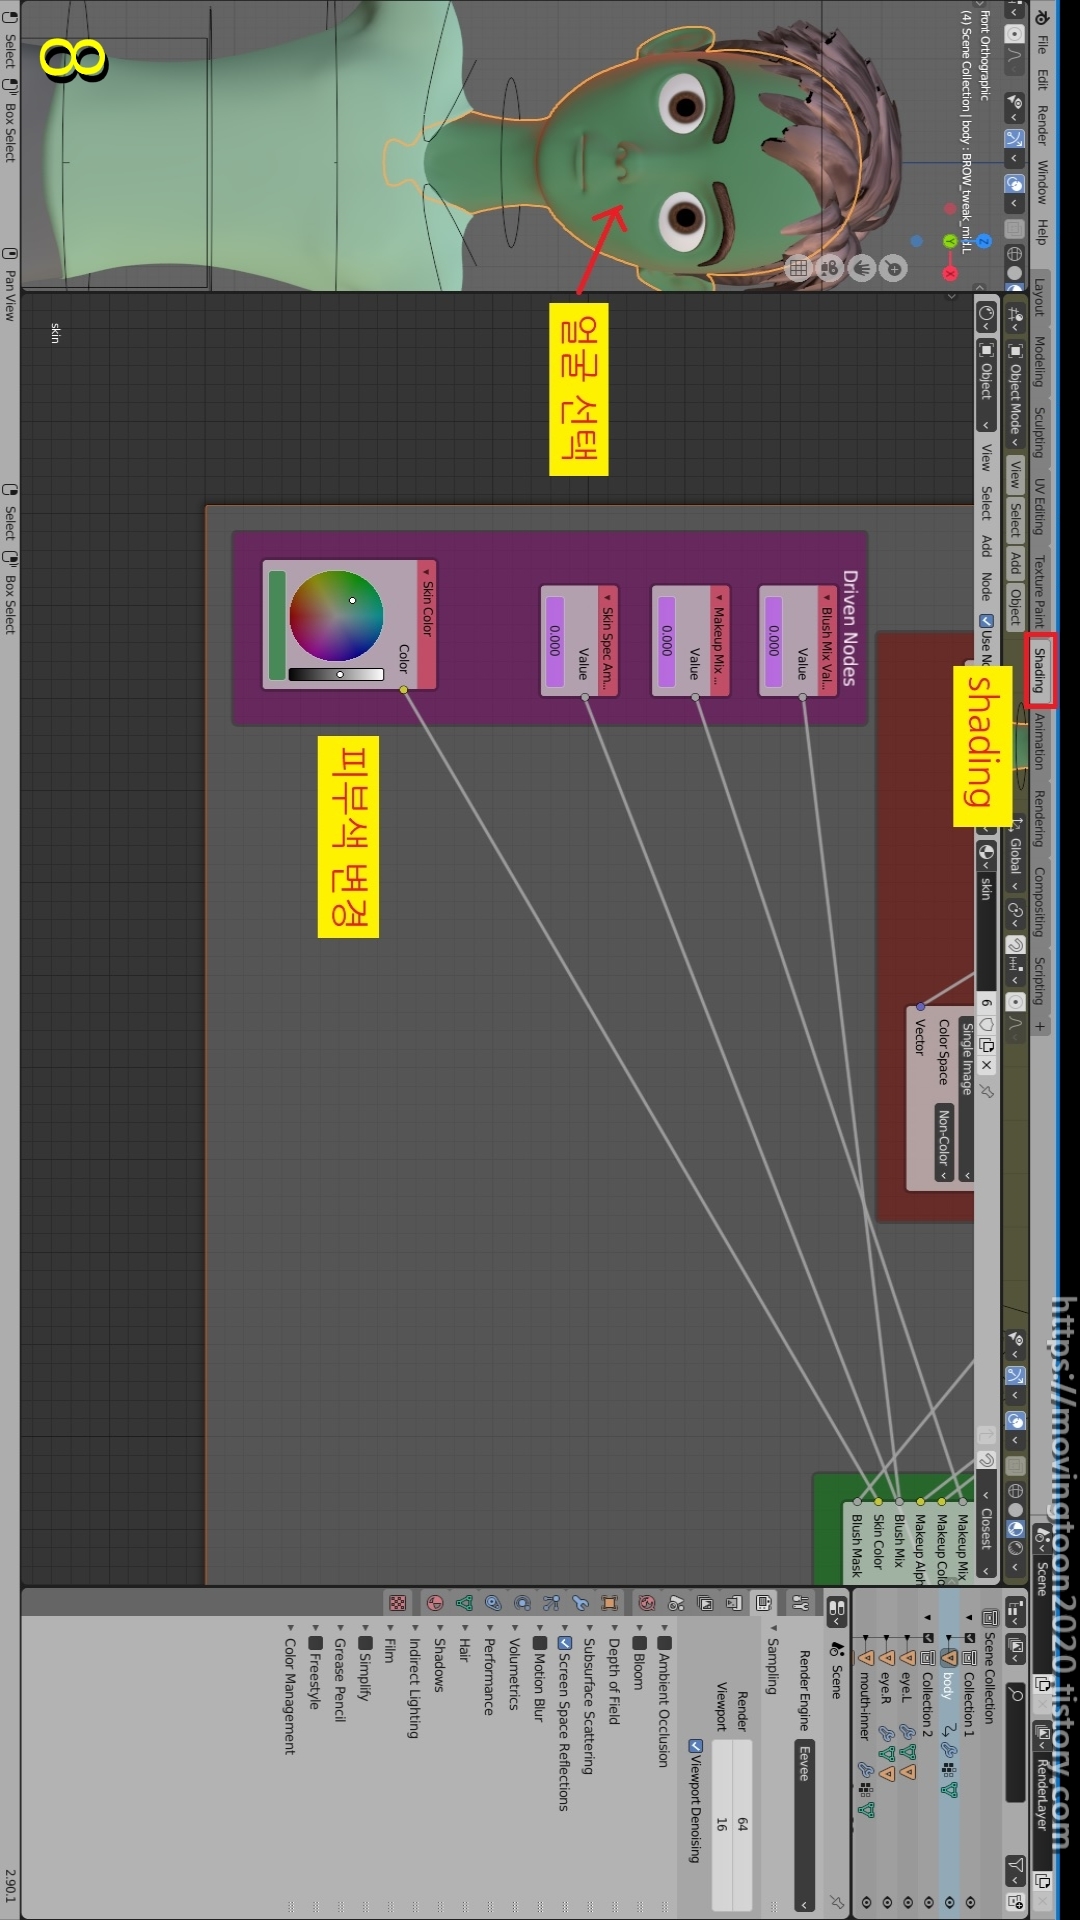Screen dimensions: 1080x1920
Task: Click the Blender logo icon
Action: 1041,17
